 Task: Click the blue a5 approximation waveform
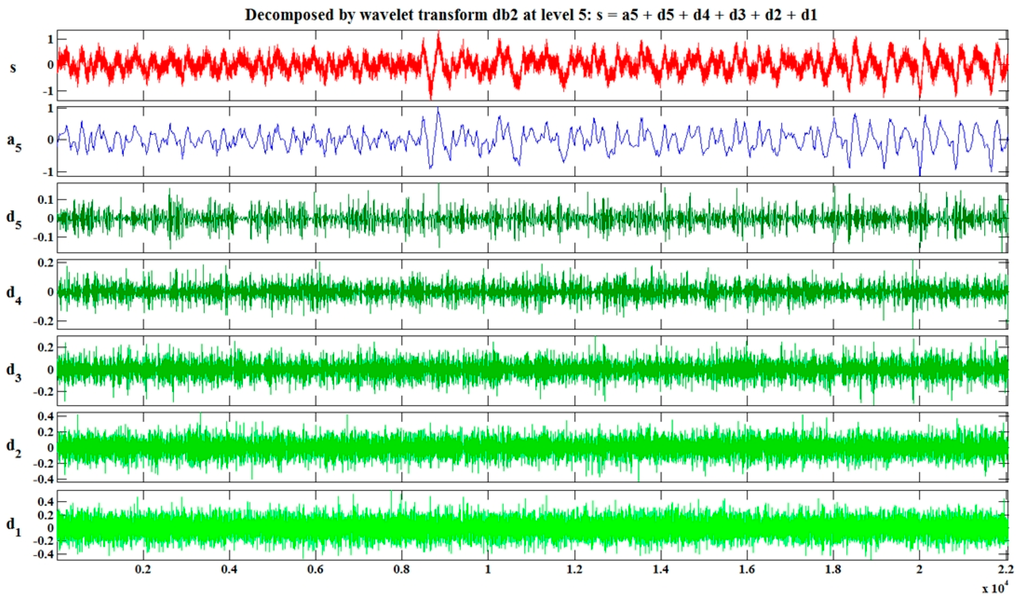(532, 141)
